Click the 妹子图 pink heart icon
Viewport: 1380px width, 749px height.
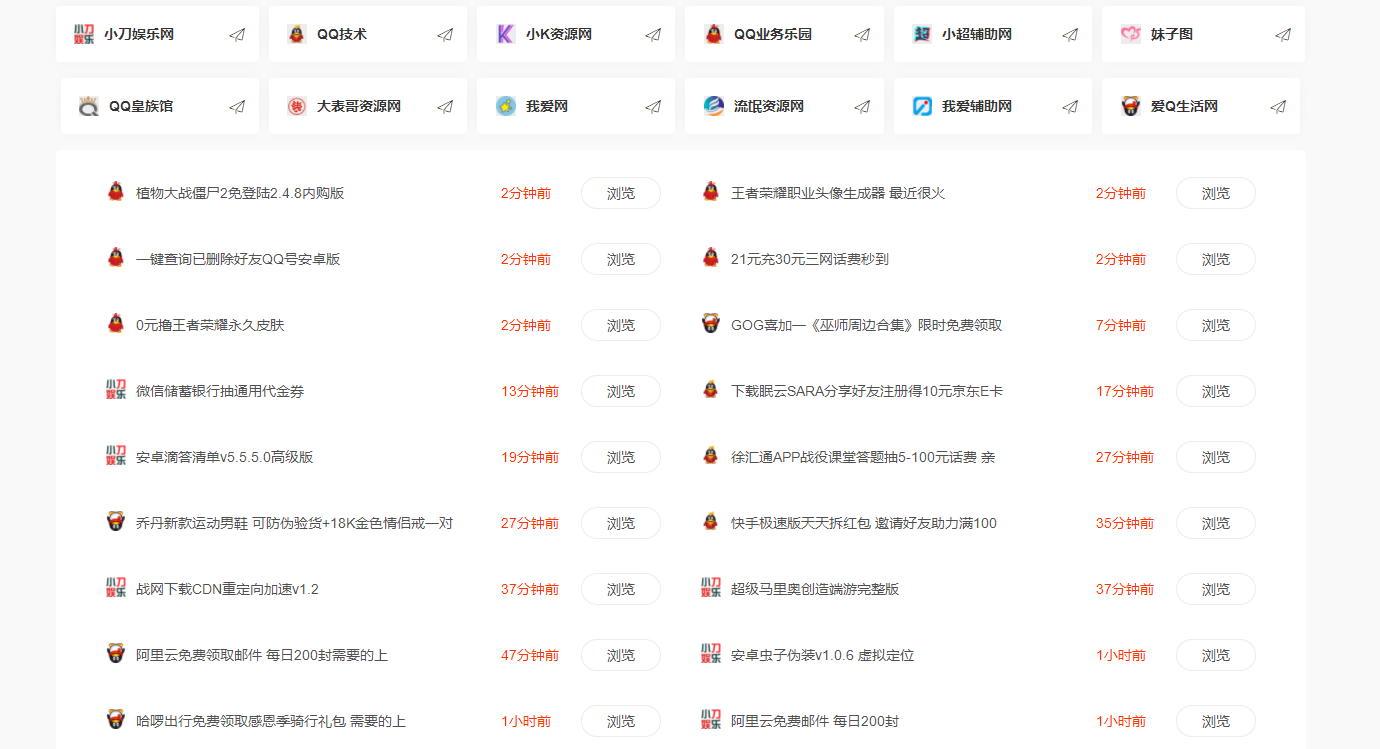(x=1131, y=34)
